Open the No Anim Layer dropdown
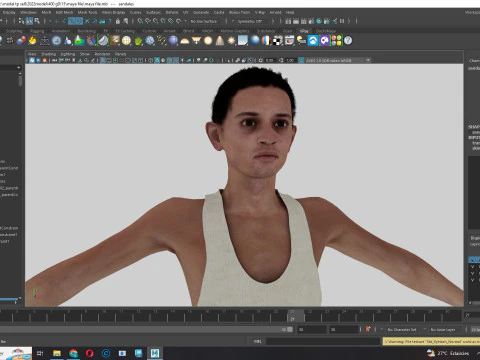Image resolution: width=480 pixels, height=360 pixels. [x=444, y=329]
